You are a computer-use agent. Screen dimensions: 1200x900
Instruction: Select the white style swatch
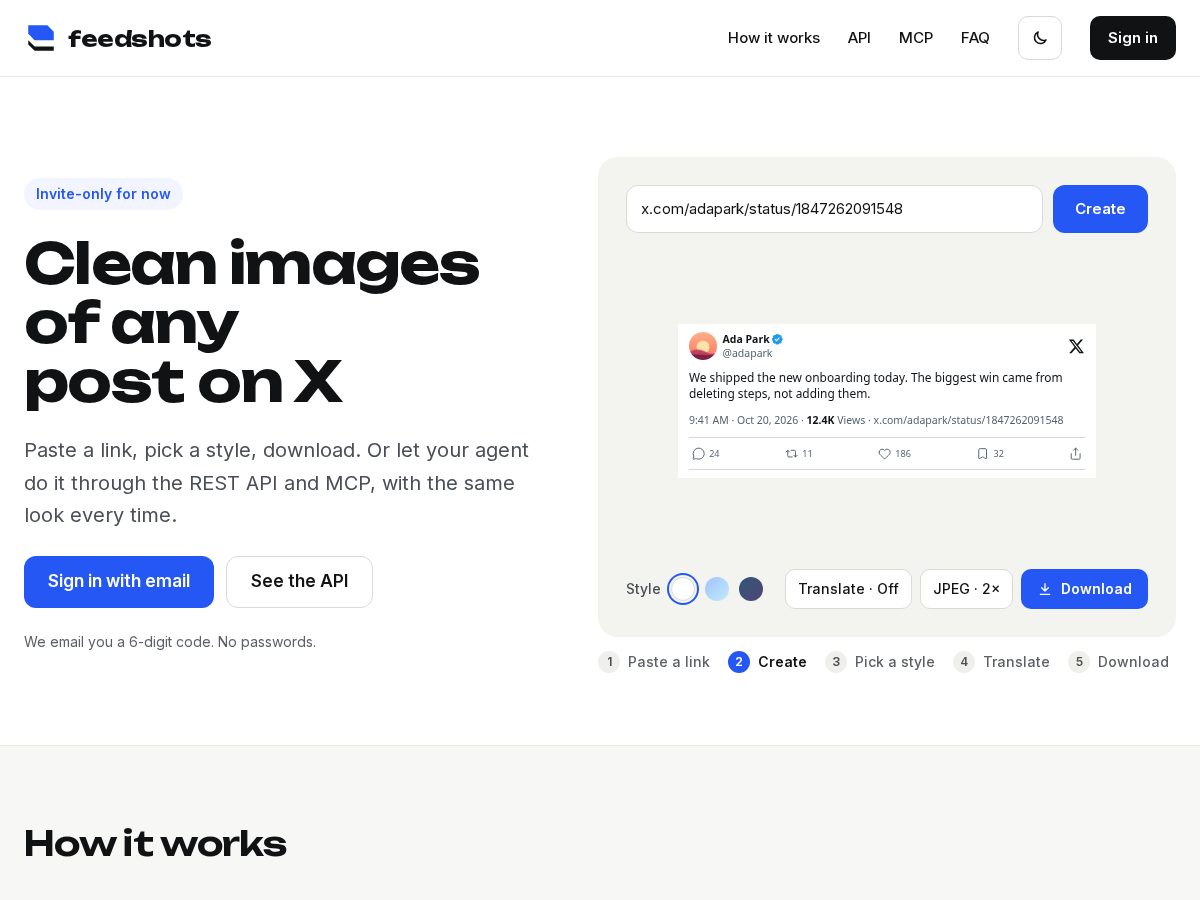683,589
